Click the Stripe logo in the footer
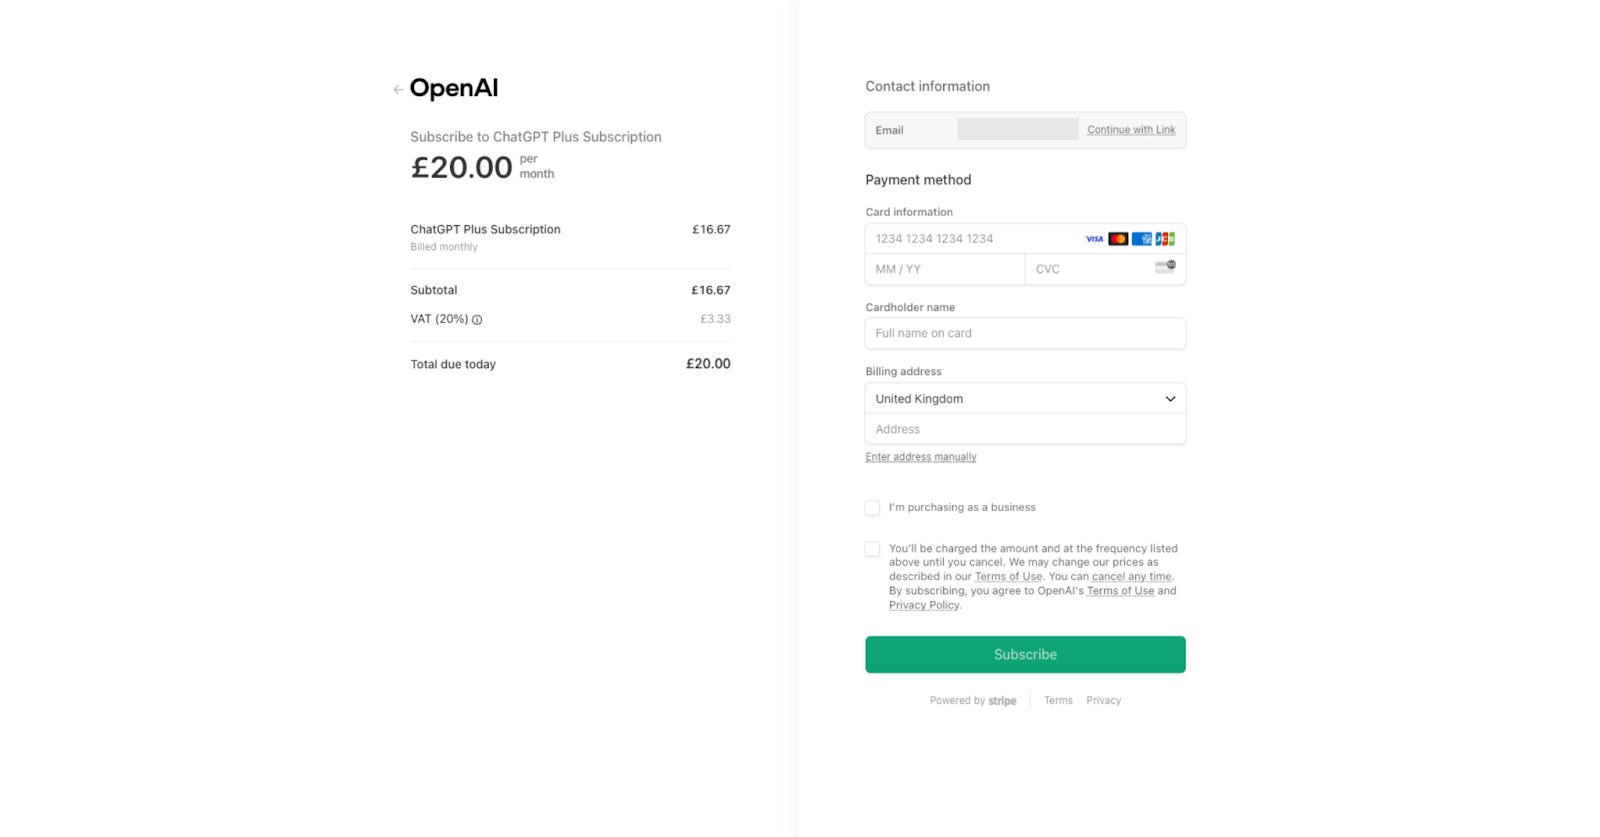Image resolution: width=1600 pixels, height=837 pixels. click(x=1002, y=700)
